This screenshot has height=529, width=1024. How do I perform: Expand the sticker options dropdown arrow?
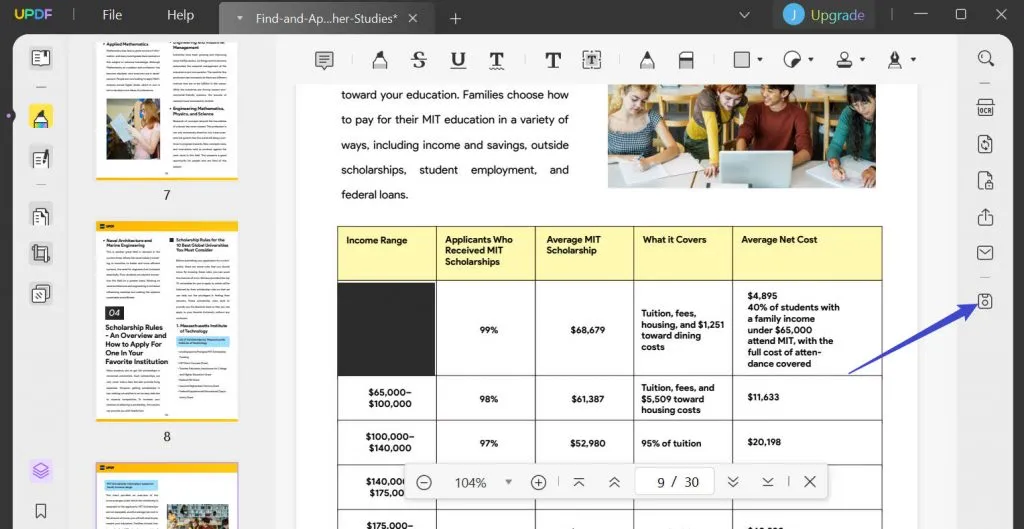[x=811, y=60]
